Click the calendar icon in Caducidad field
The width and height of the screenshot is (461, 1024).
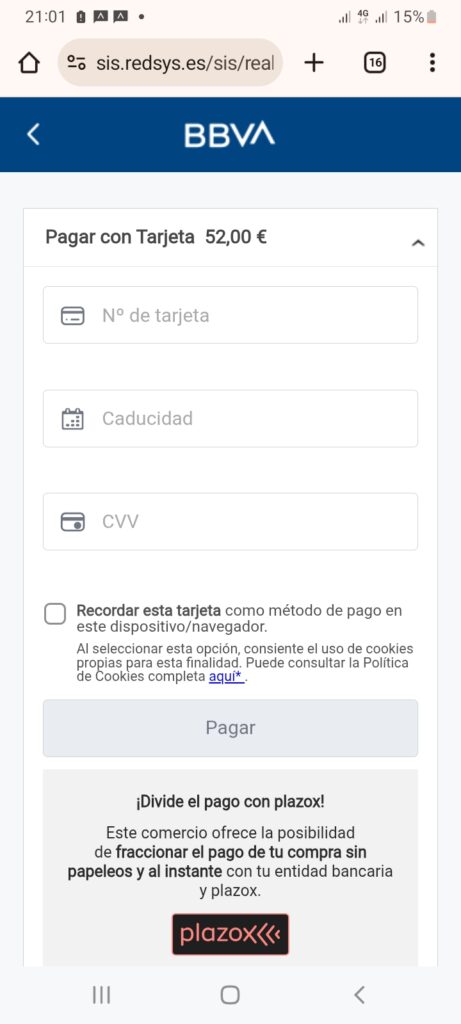coord(72,419)
